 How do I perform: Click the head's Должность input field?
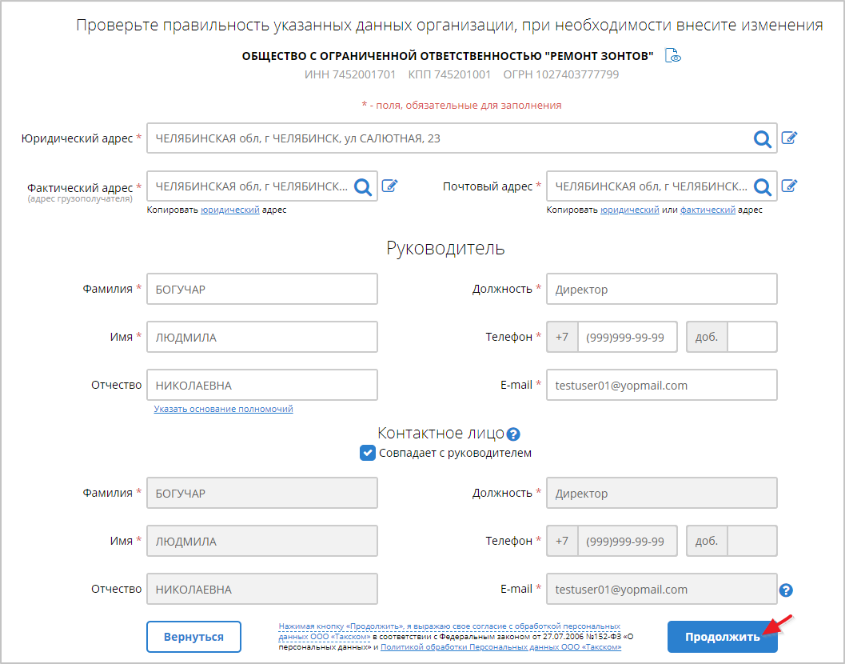pos(661,289)
